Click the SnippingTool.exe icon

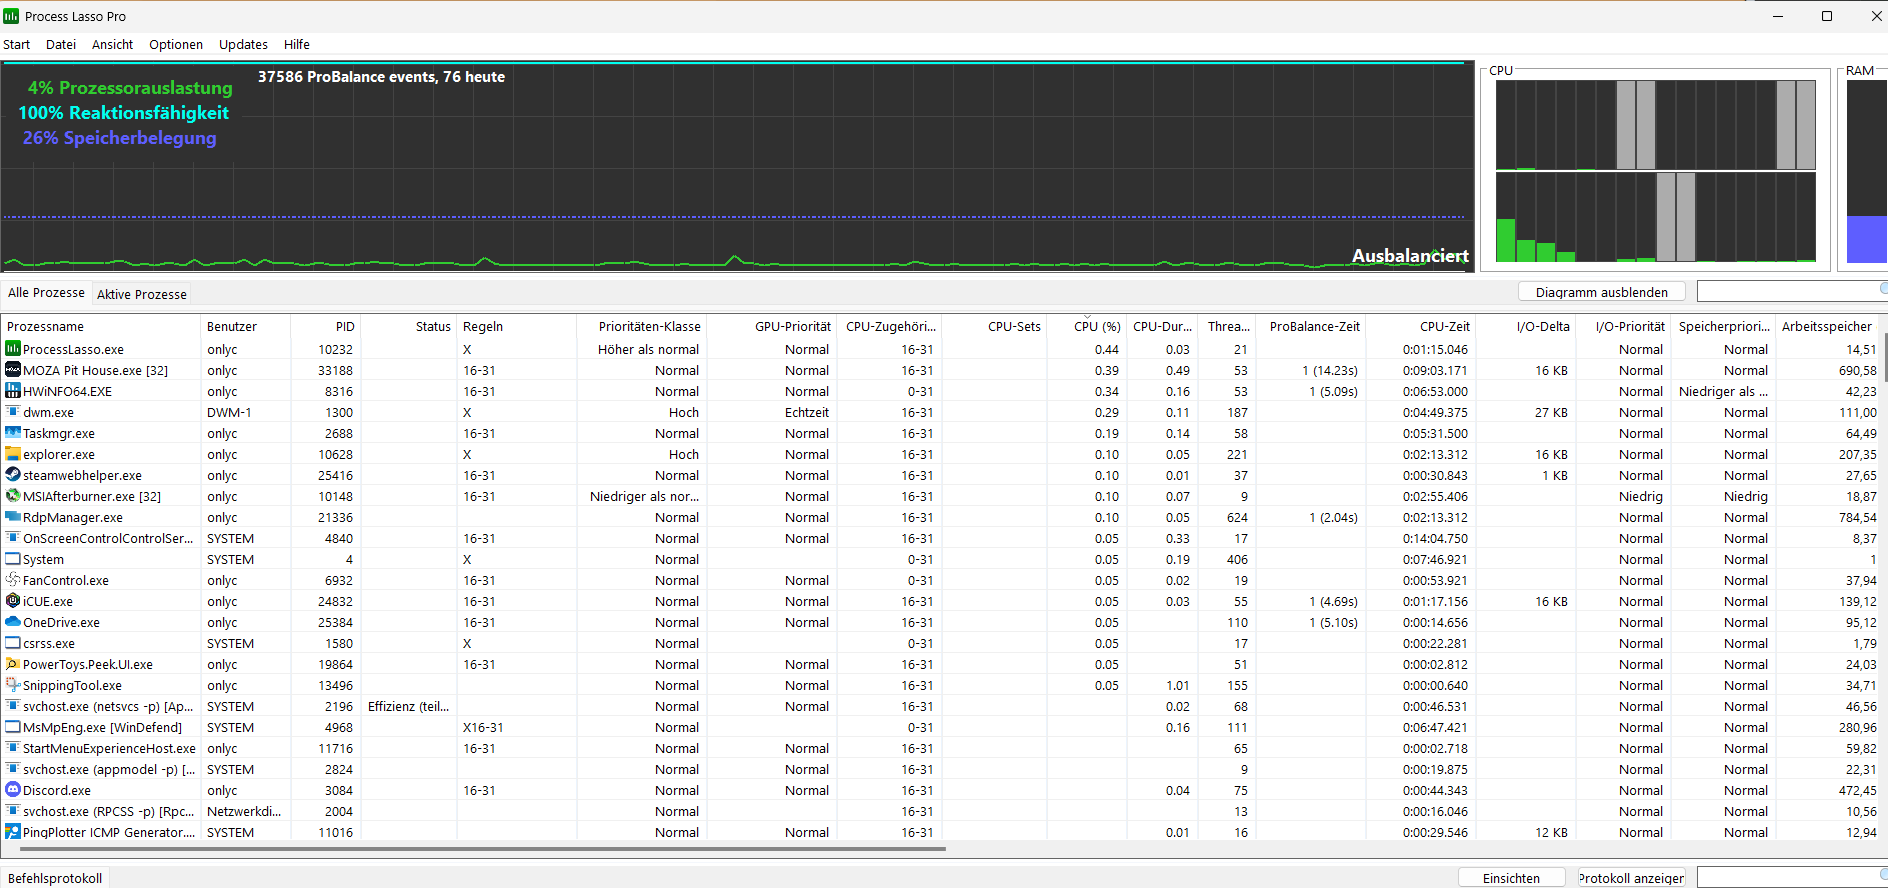pos(13,685)
